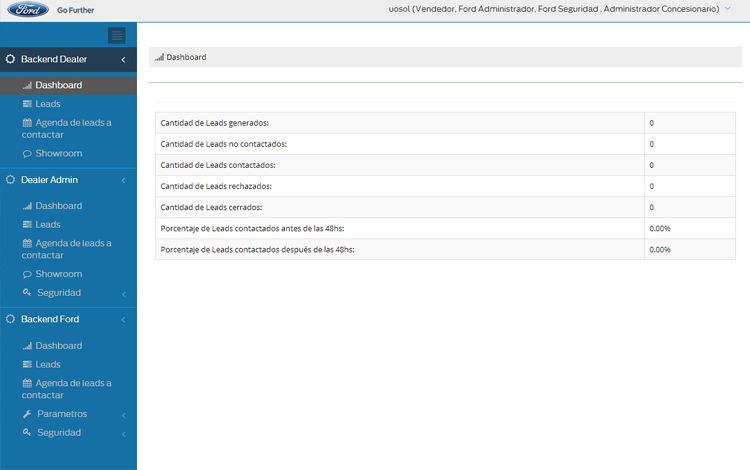Collapse the Backend Dealer section chevron
750x470 pixels.
pos(123,60)
